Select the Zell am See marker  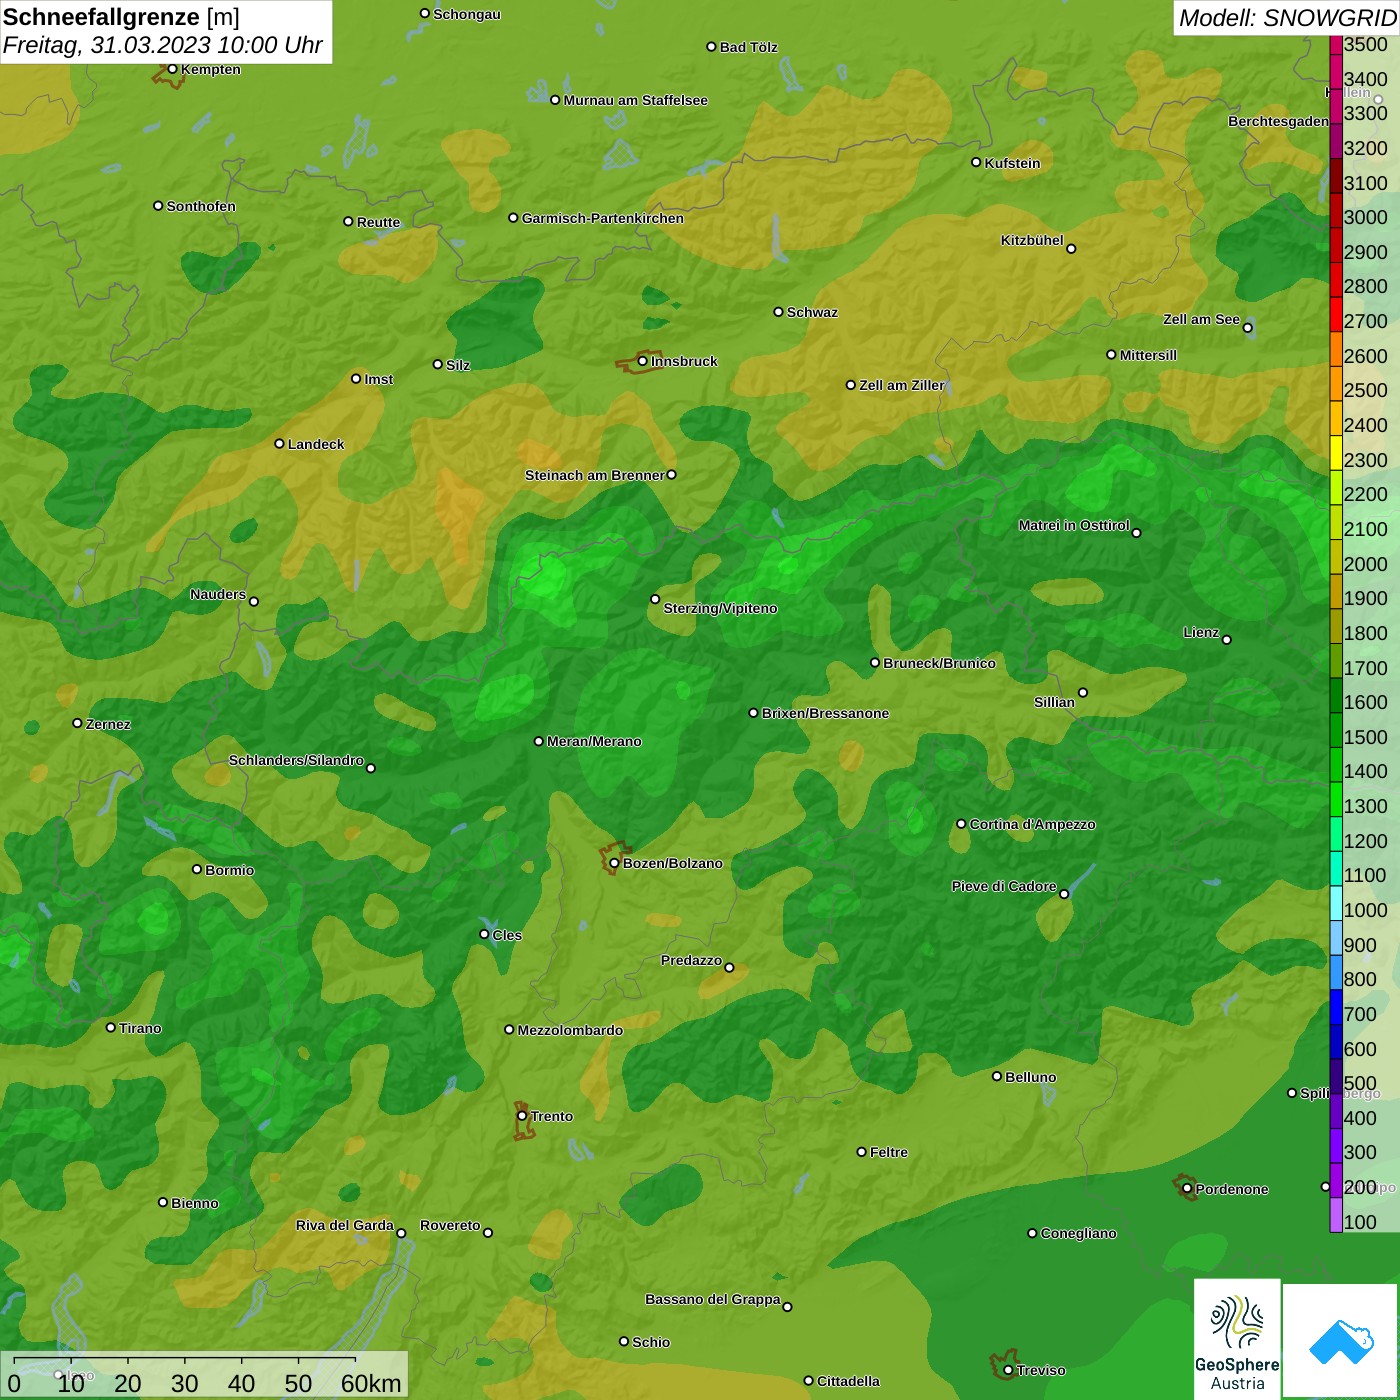1247,327
